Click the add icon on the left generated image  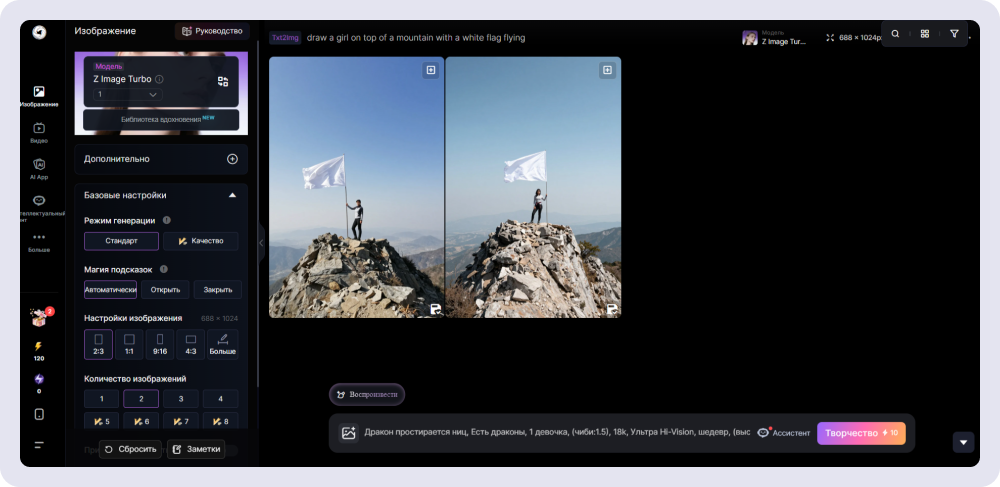click(x=430, y=70)
